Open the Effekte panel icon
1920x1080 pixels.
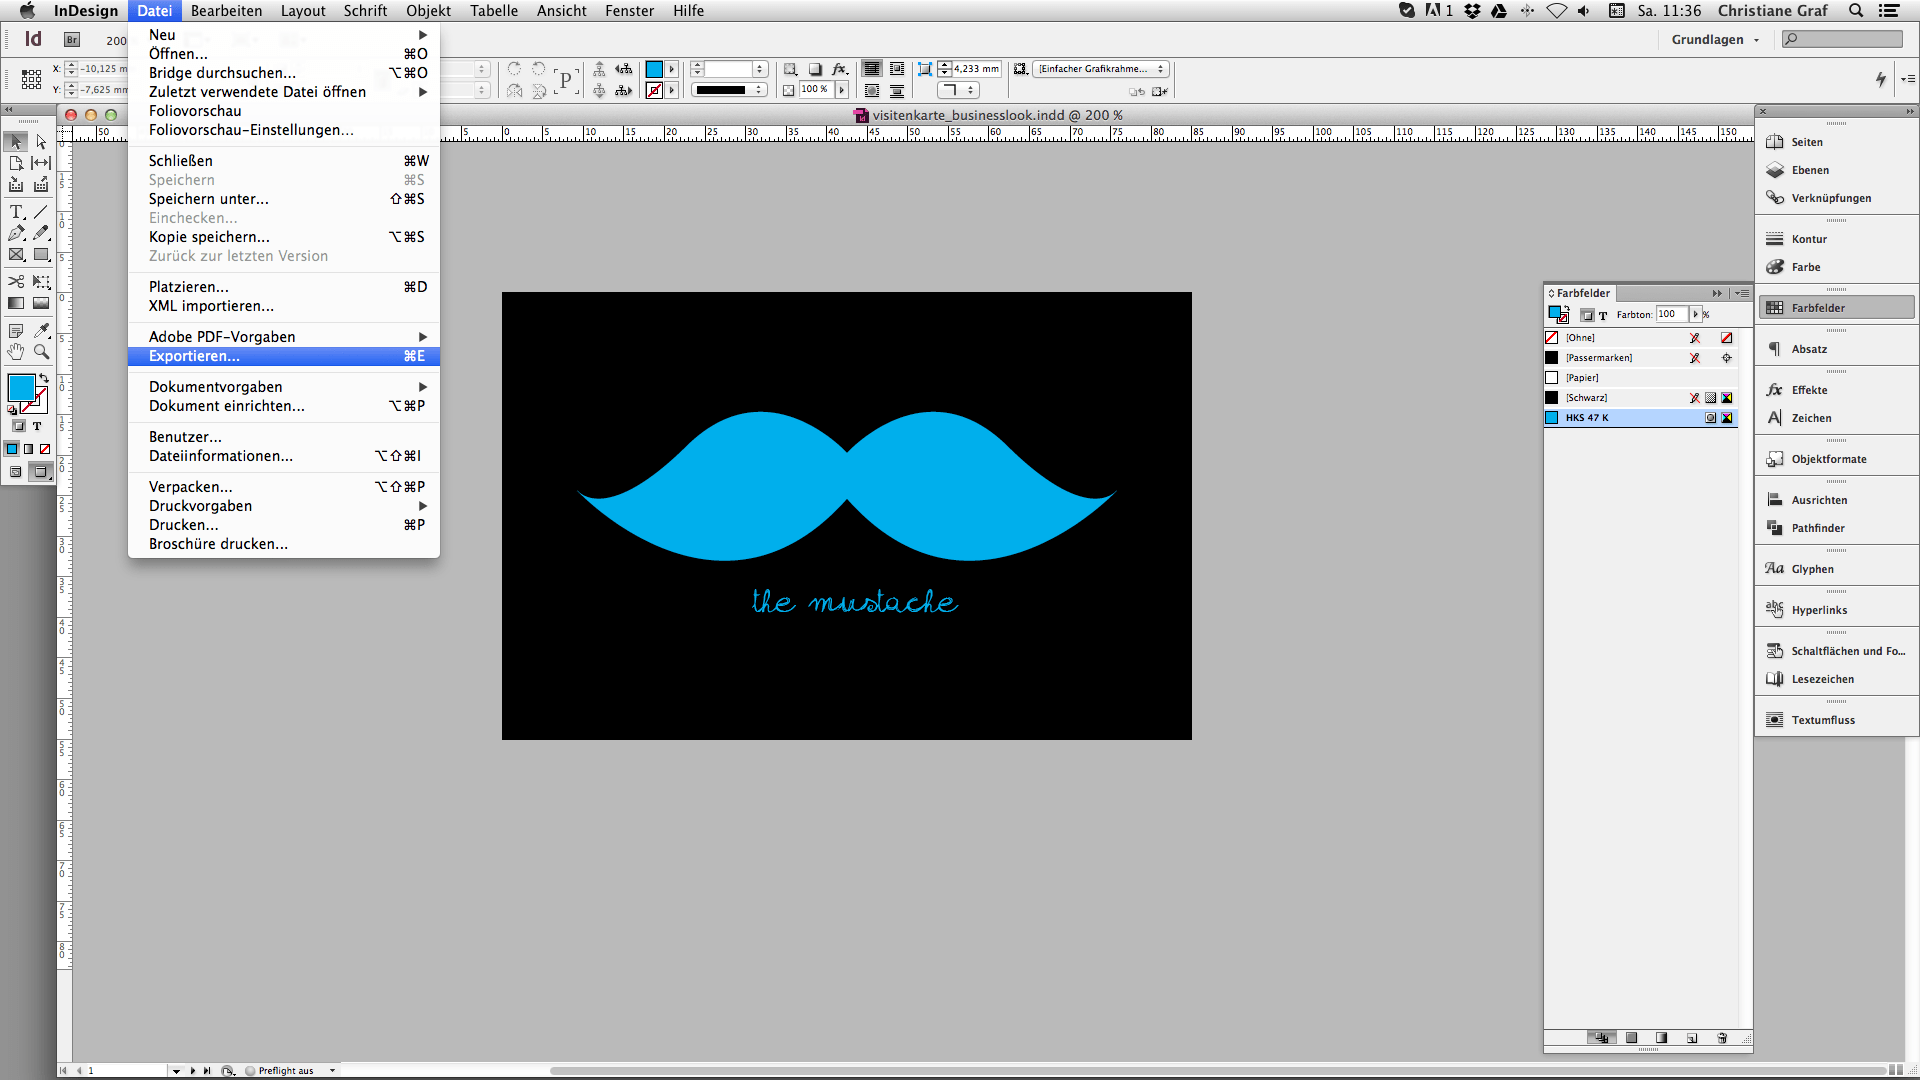click(x=1774, y=390)
